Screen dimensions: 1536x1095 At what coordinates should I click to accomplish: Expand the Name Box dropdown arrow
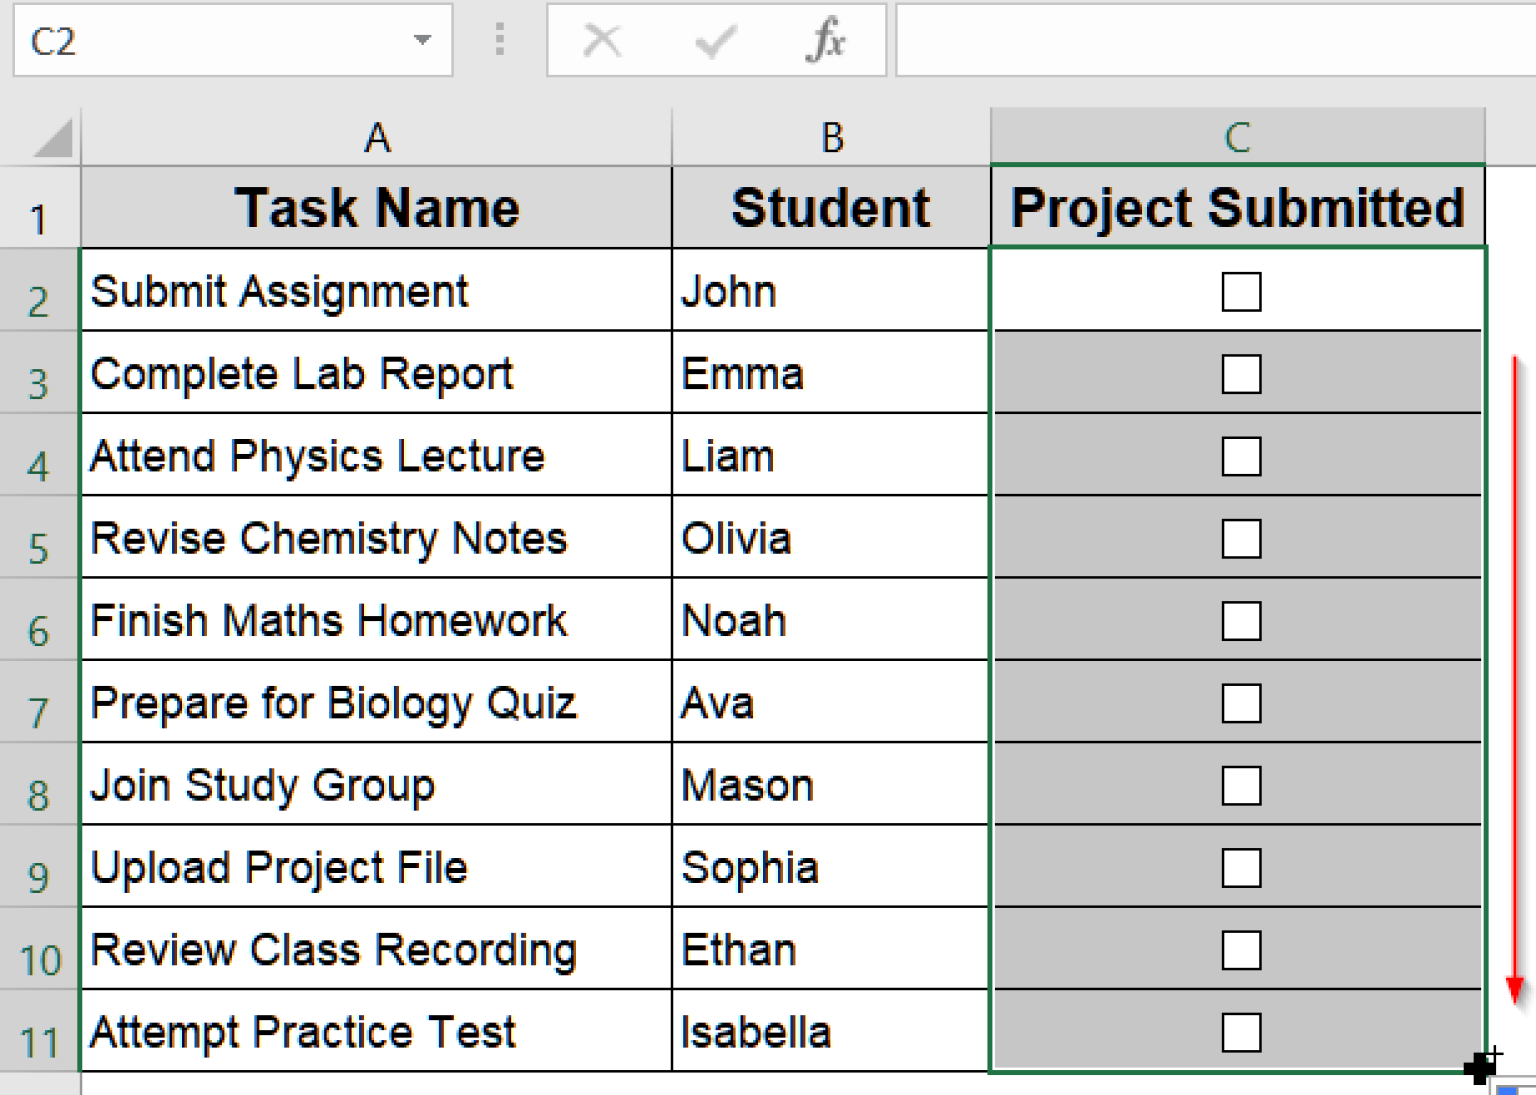coord(422,41)
